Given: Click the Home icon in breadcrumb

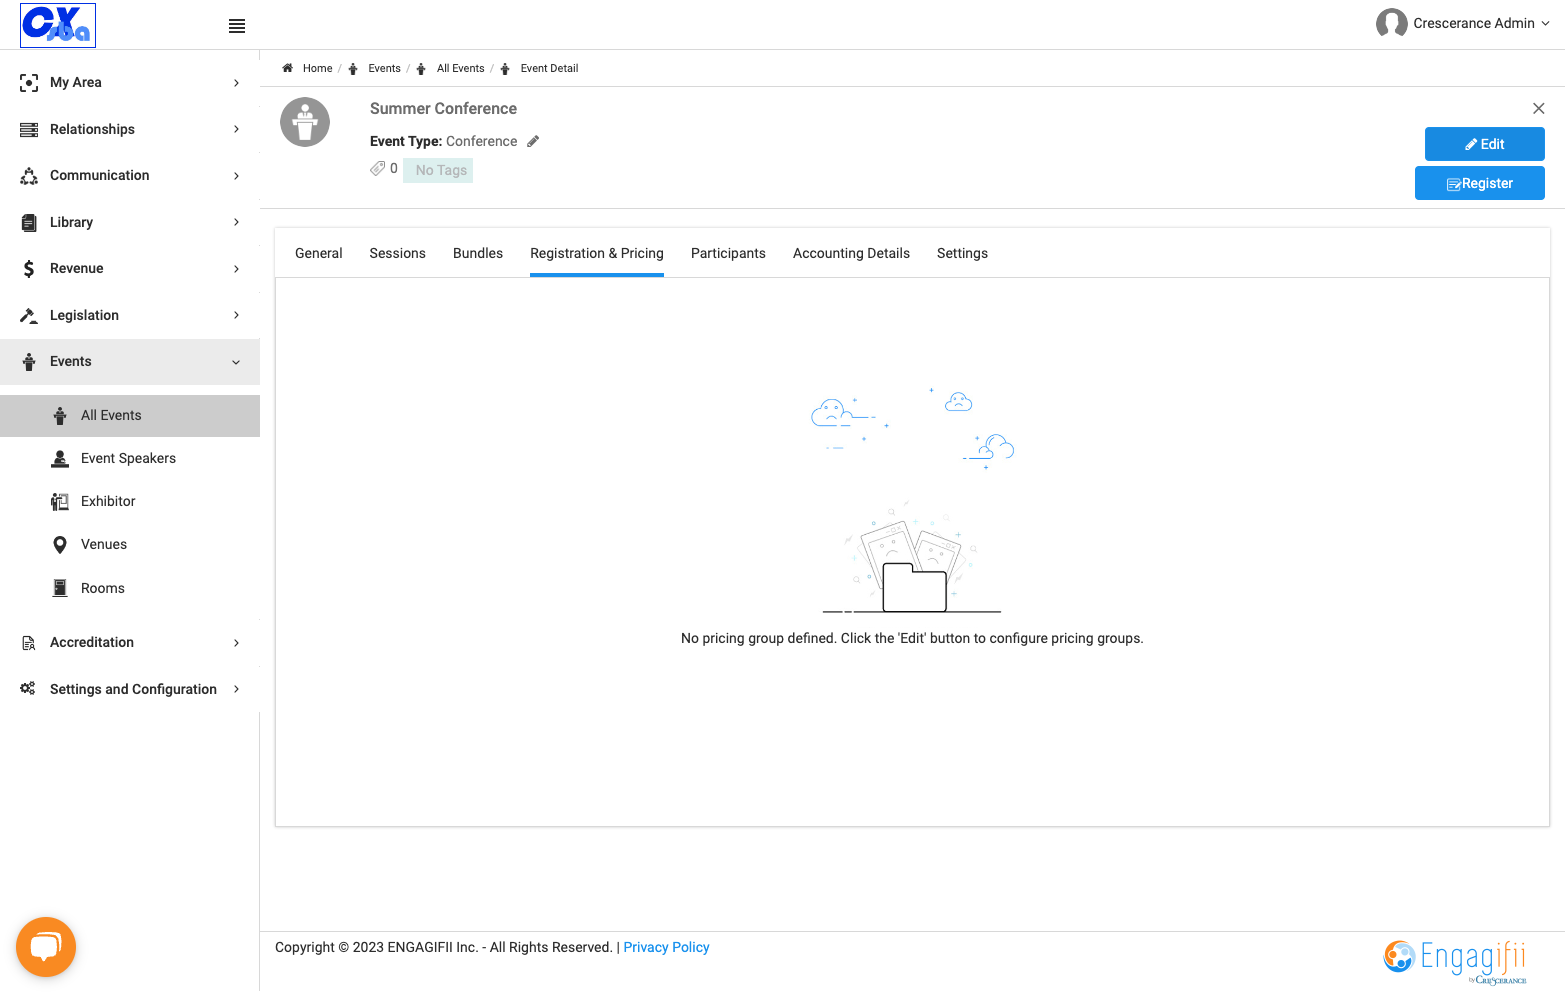Looking at the screenshot, I should [x=287, y=68].
